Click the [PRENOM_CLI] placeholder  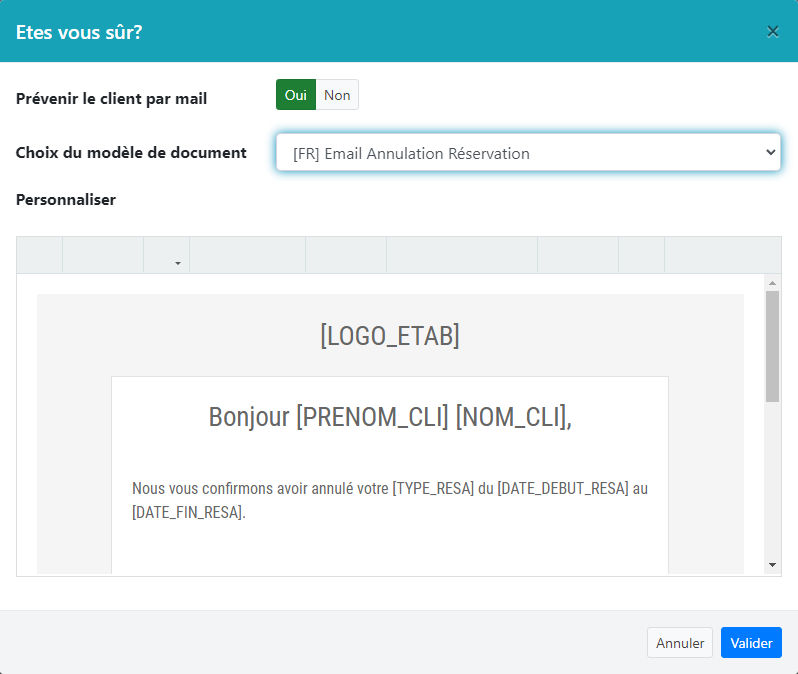372,417
